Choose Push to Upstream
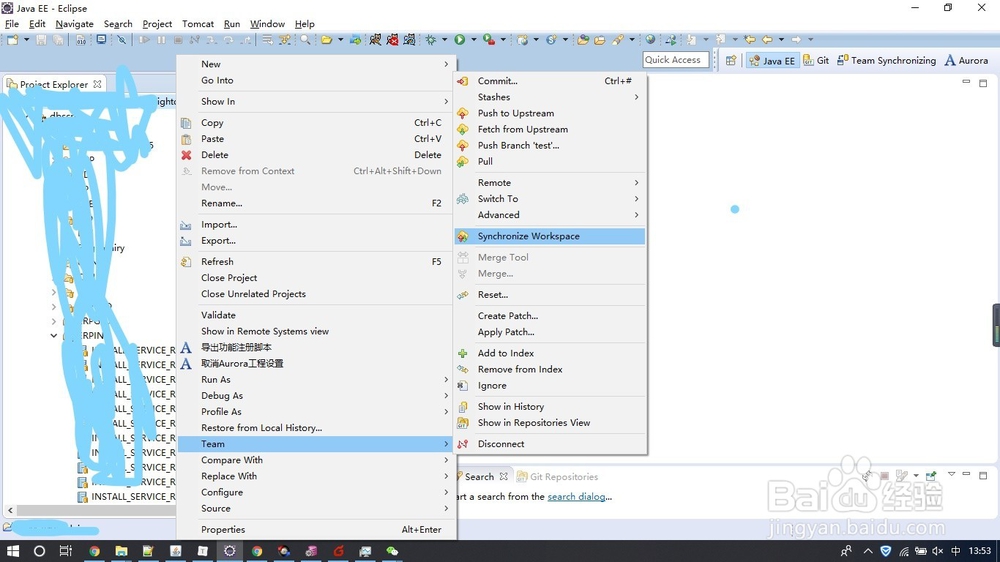Screen dimensions: 1000x562 (550, 113)
